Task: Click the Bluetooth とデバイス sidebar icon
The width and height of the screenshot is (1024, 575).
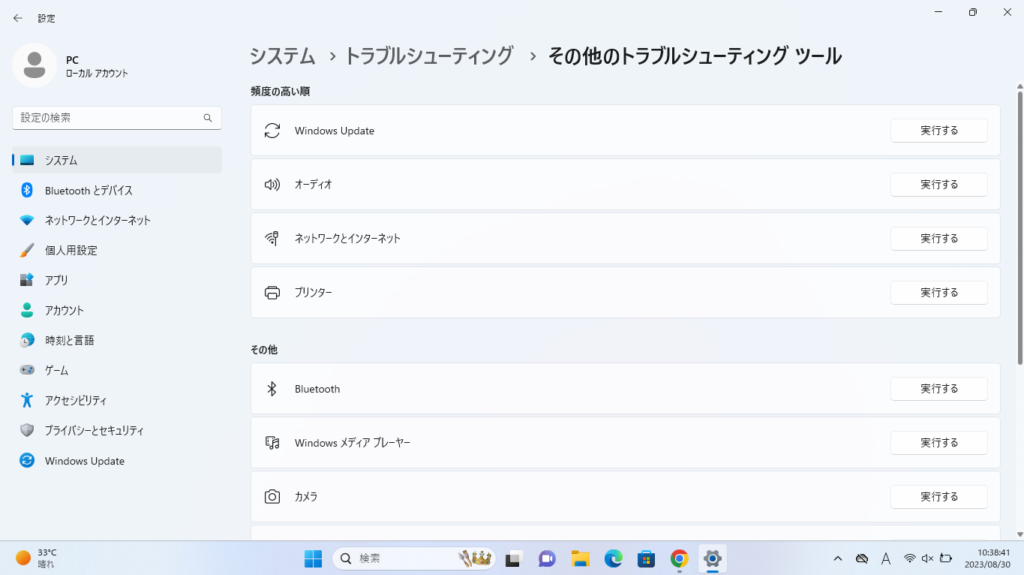Action: pyautogui.click(x=27, y=190)
